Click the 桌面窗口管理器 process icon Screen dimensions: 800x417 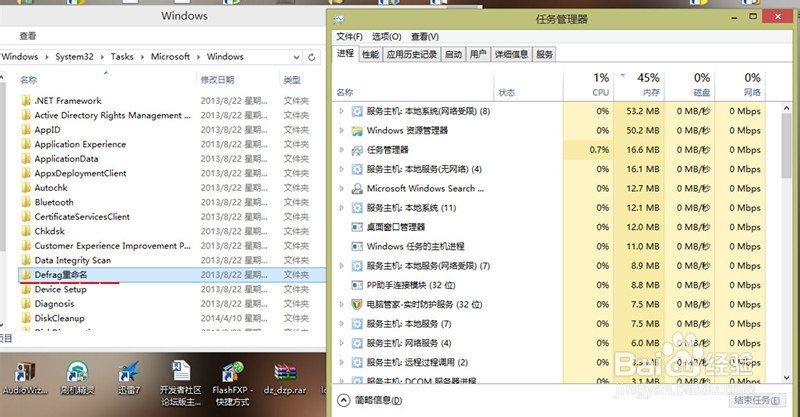click(x=357, y=227)
